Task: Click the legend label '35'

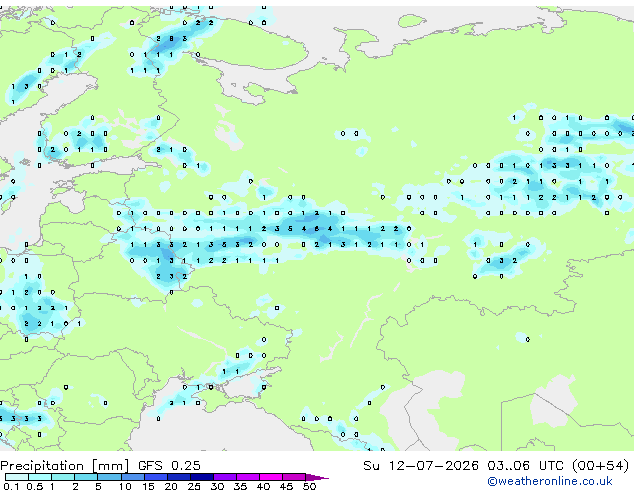Action: tap(240, 486)
